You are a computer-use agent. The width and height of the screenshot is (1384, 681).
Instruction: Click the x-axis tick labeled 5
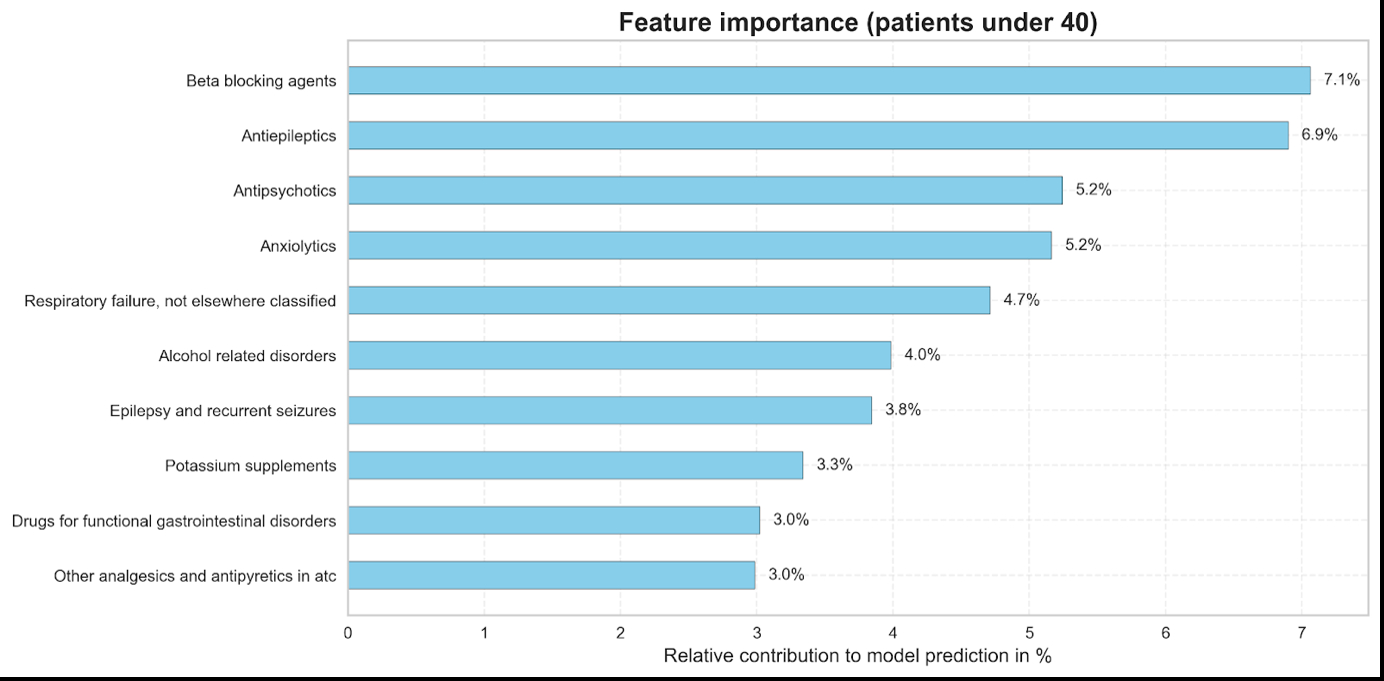pyautogui.click(x=1029, y=632)
